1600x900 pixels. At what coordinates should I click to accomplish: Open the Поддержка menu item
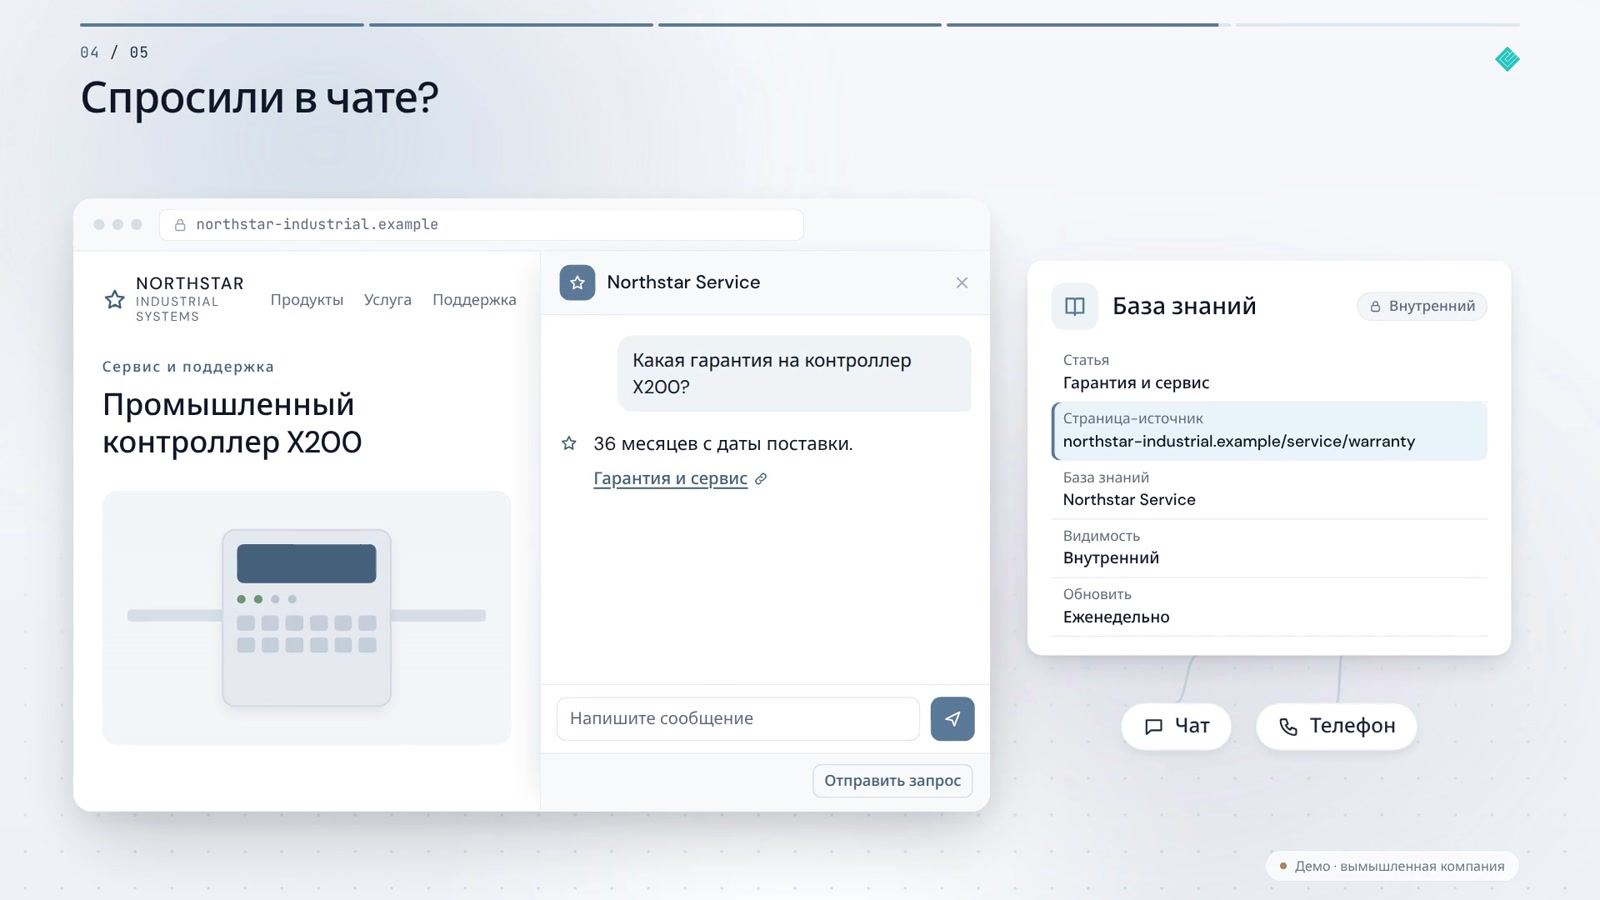pyautogui.click(x=474, y=300)
